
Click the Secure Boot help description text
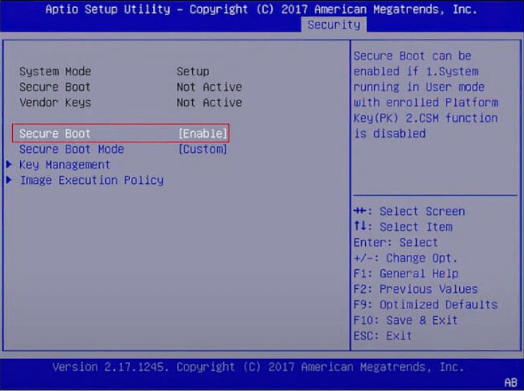tap(426, 95)
